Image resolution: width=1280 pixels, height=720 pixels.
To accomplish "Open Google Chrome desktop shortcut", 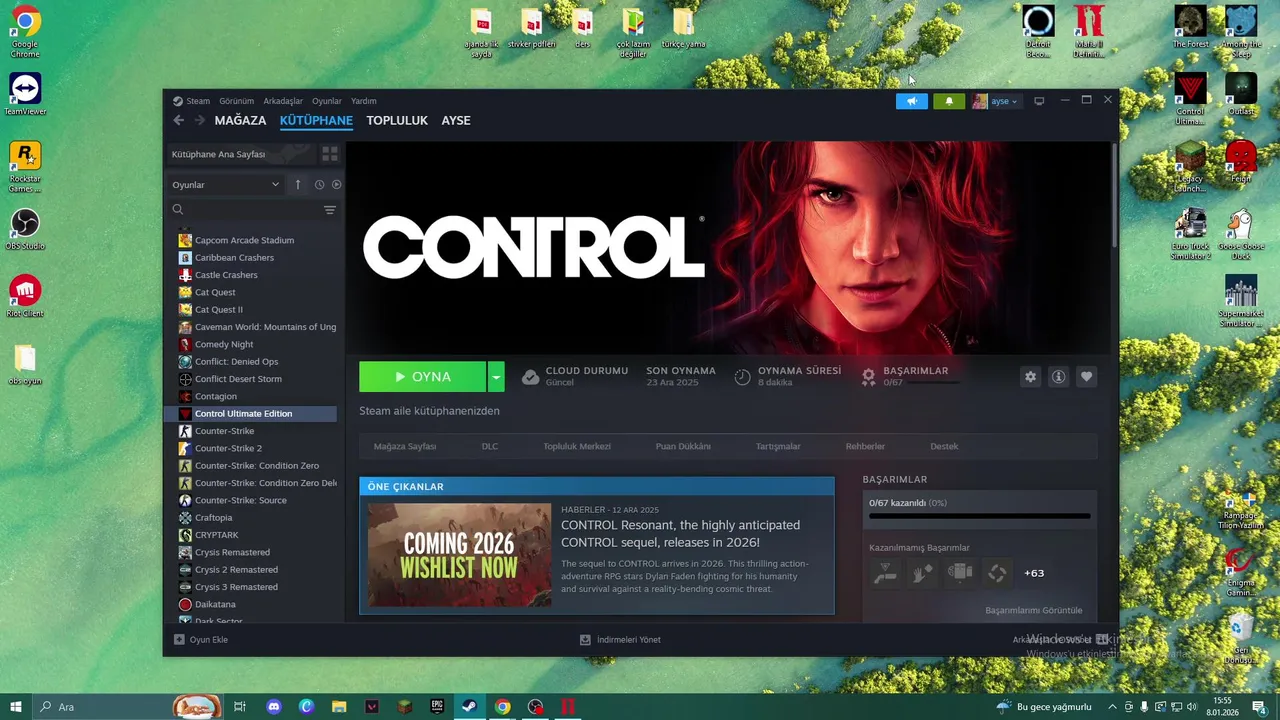I will point(25,32).
